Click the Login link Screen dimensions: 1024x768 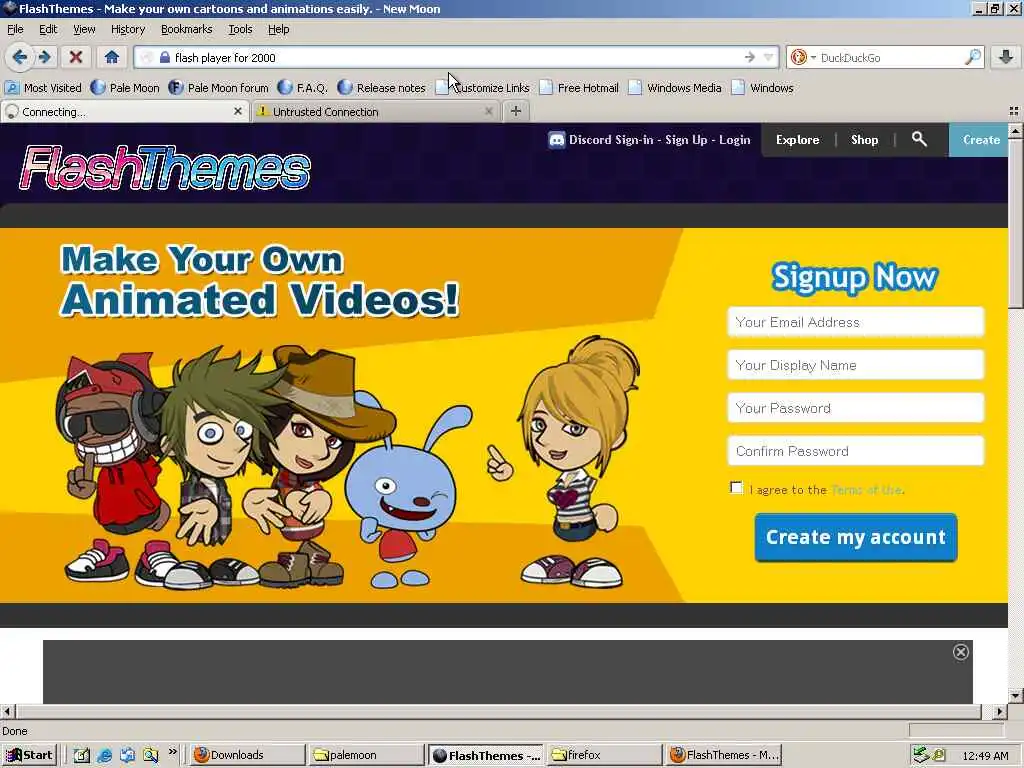pos(735,140)
